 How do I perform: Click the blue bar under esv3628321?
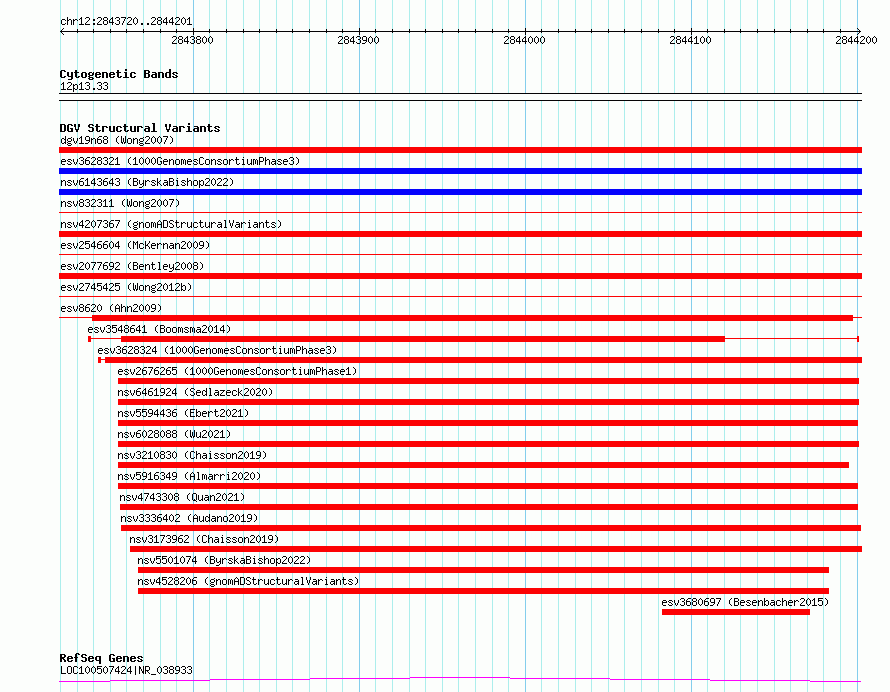point(460,171)
